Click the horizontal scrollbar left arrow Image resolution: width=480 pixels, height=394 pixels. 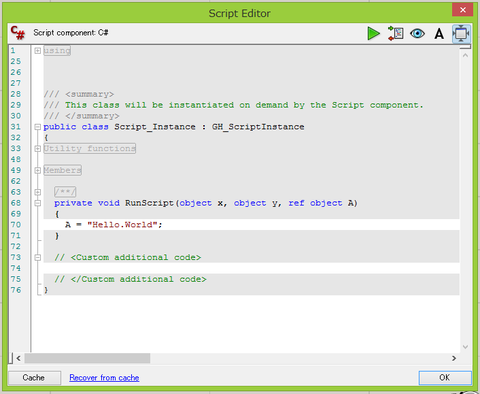(x=18, y=358)
